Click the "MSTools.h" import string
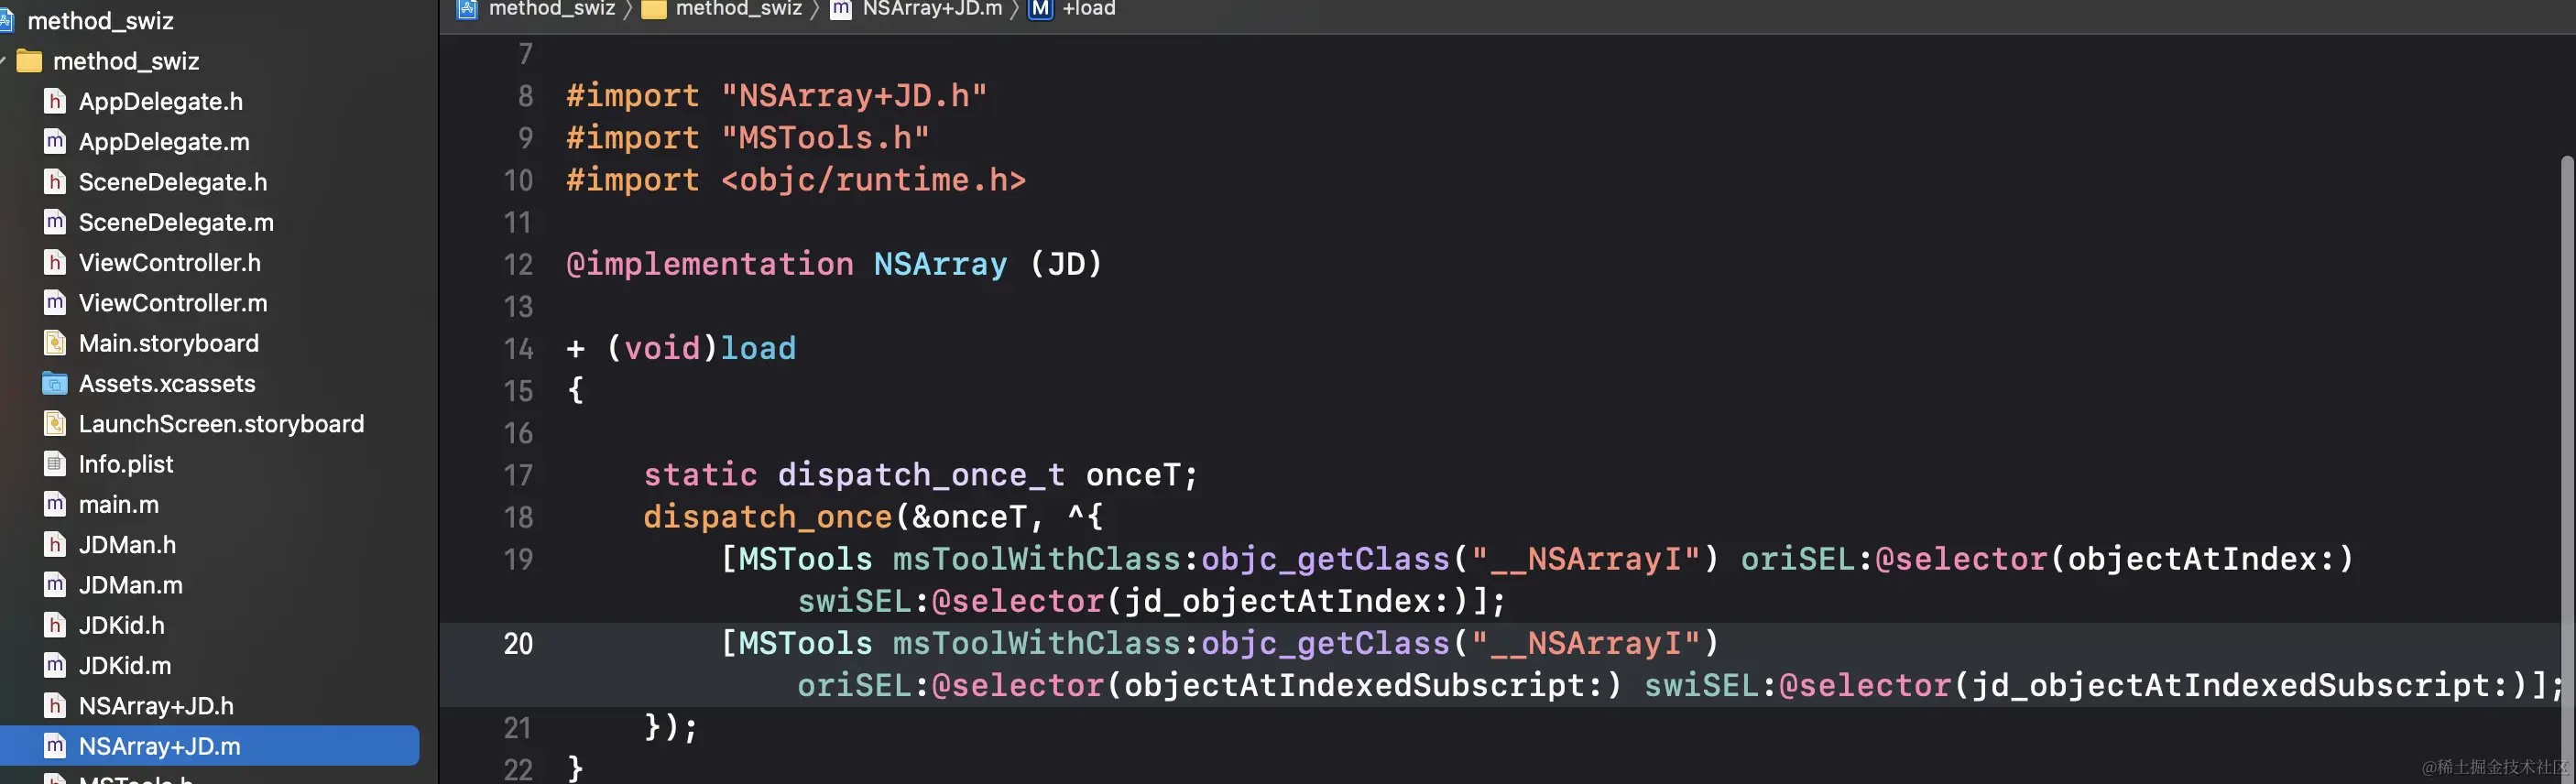 [x=825, y=138]
